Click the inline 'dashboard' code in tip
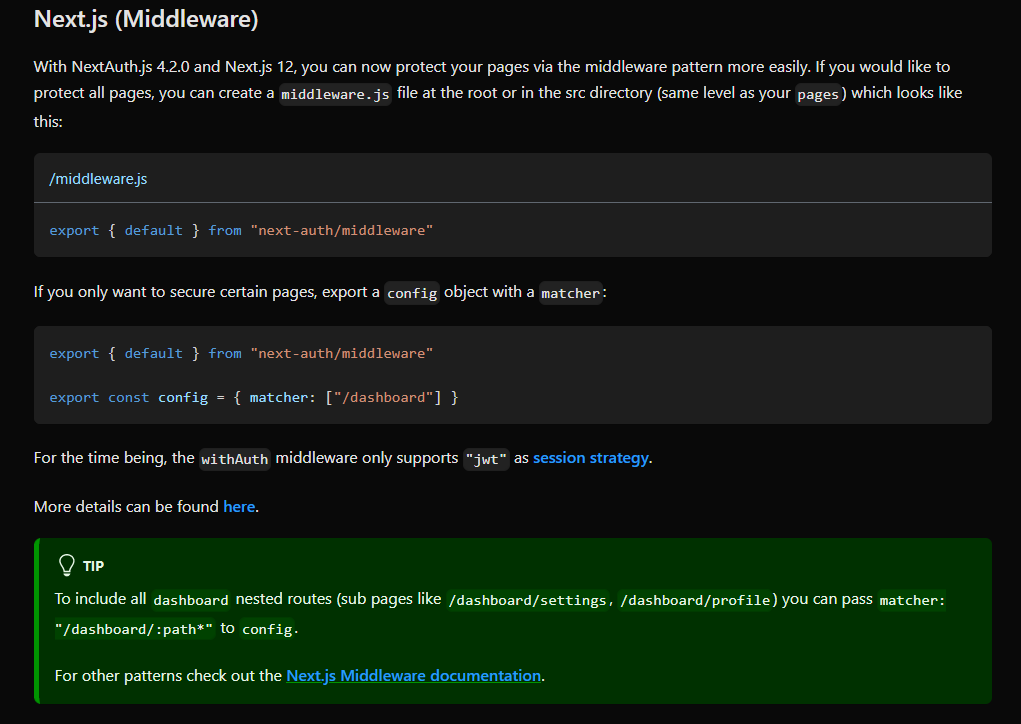This screenshot has height=724, width=1021. pos(191,600)
